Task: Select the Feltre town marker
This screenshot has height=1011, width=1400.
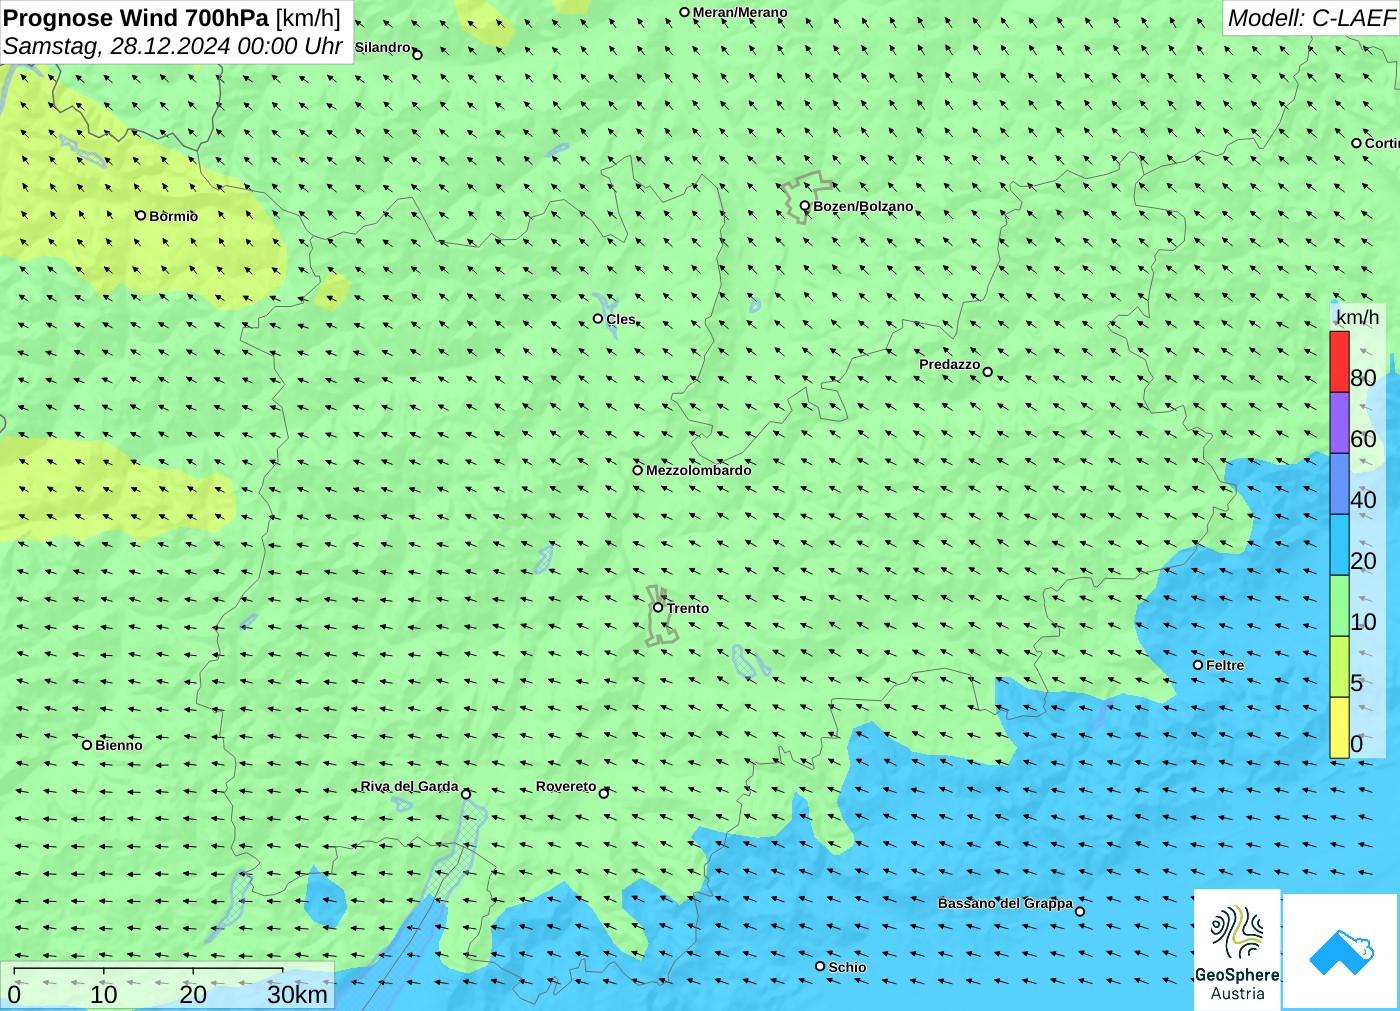Action: pos(1198,664)
